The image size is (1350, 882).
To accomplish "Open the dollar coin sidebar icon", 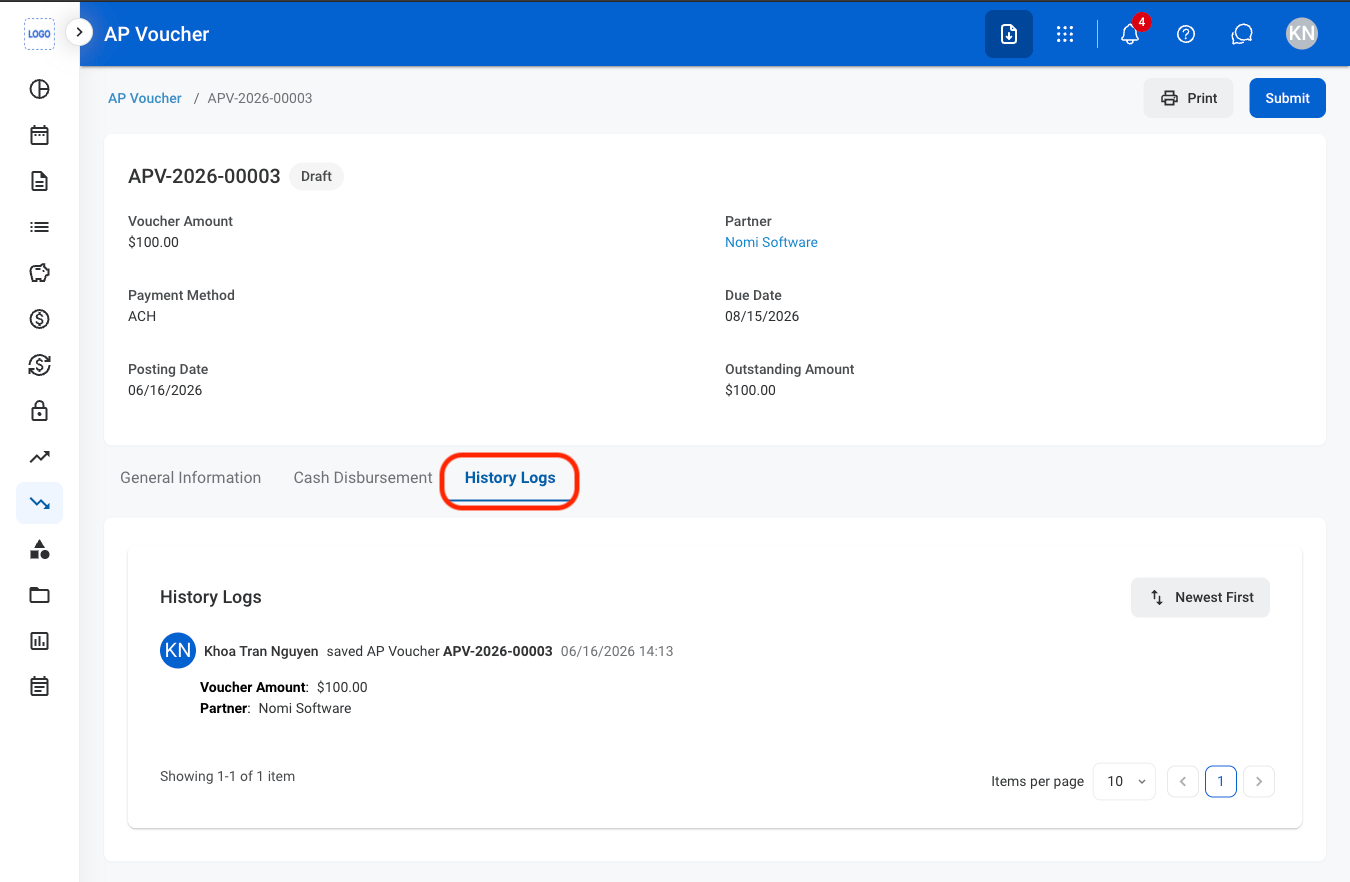I will click(39, 319).
